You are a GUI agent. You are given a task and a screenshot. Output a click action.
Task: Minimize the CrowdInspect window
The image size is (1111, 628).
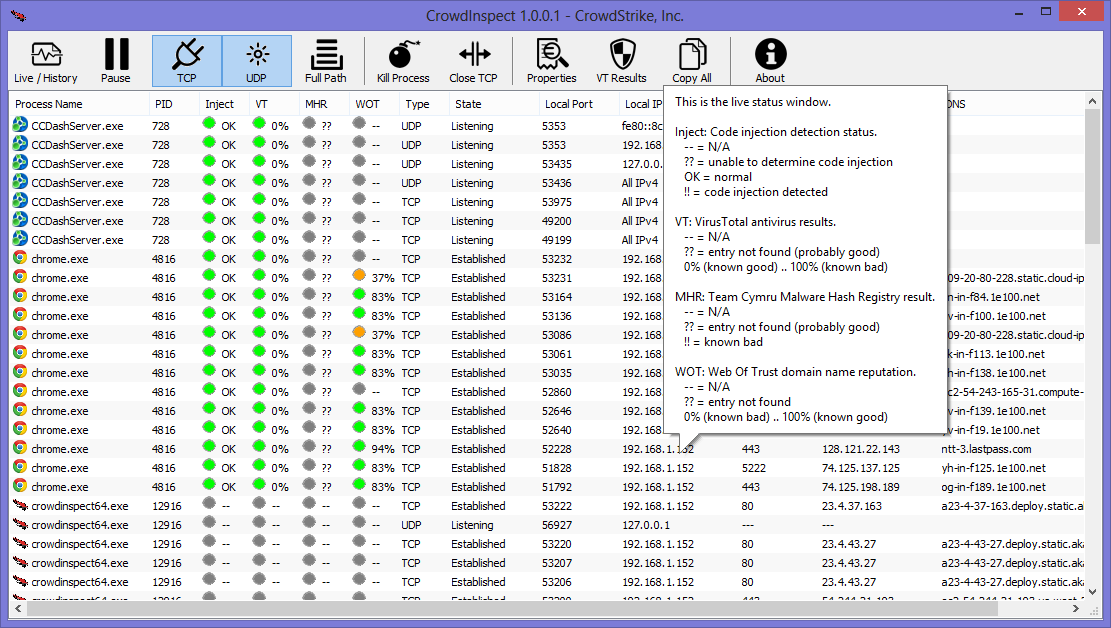[1019, 13]
